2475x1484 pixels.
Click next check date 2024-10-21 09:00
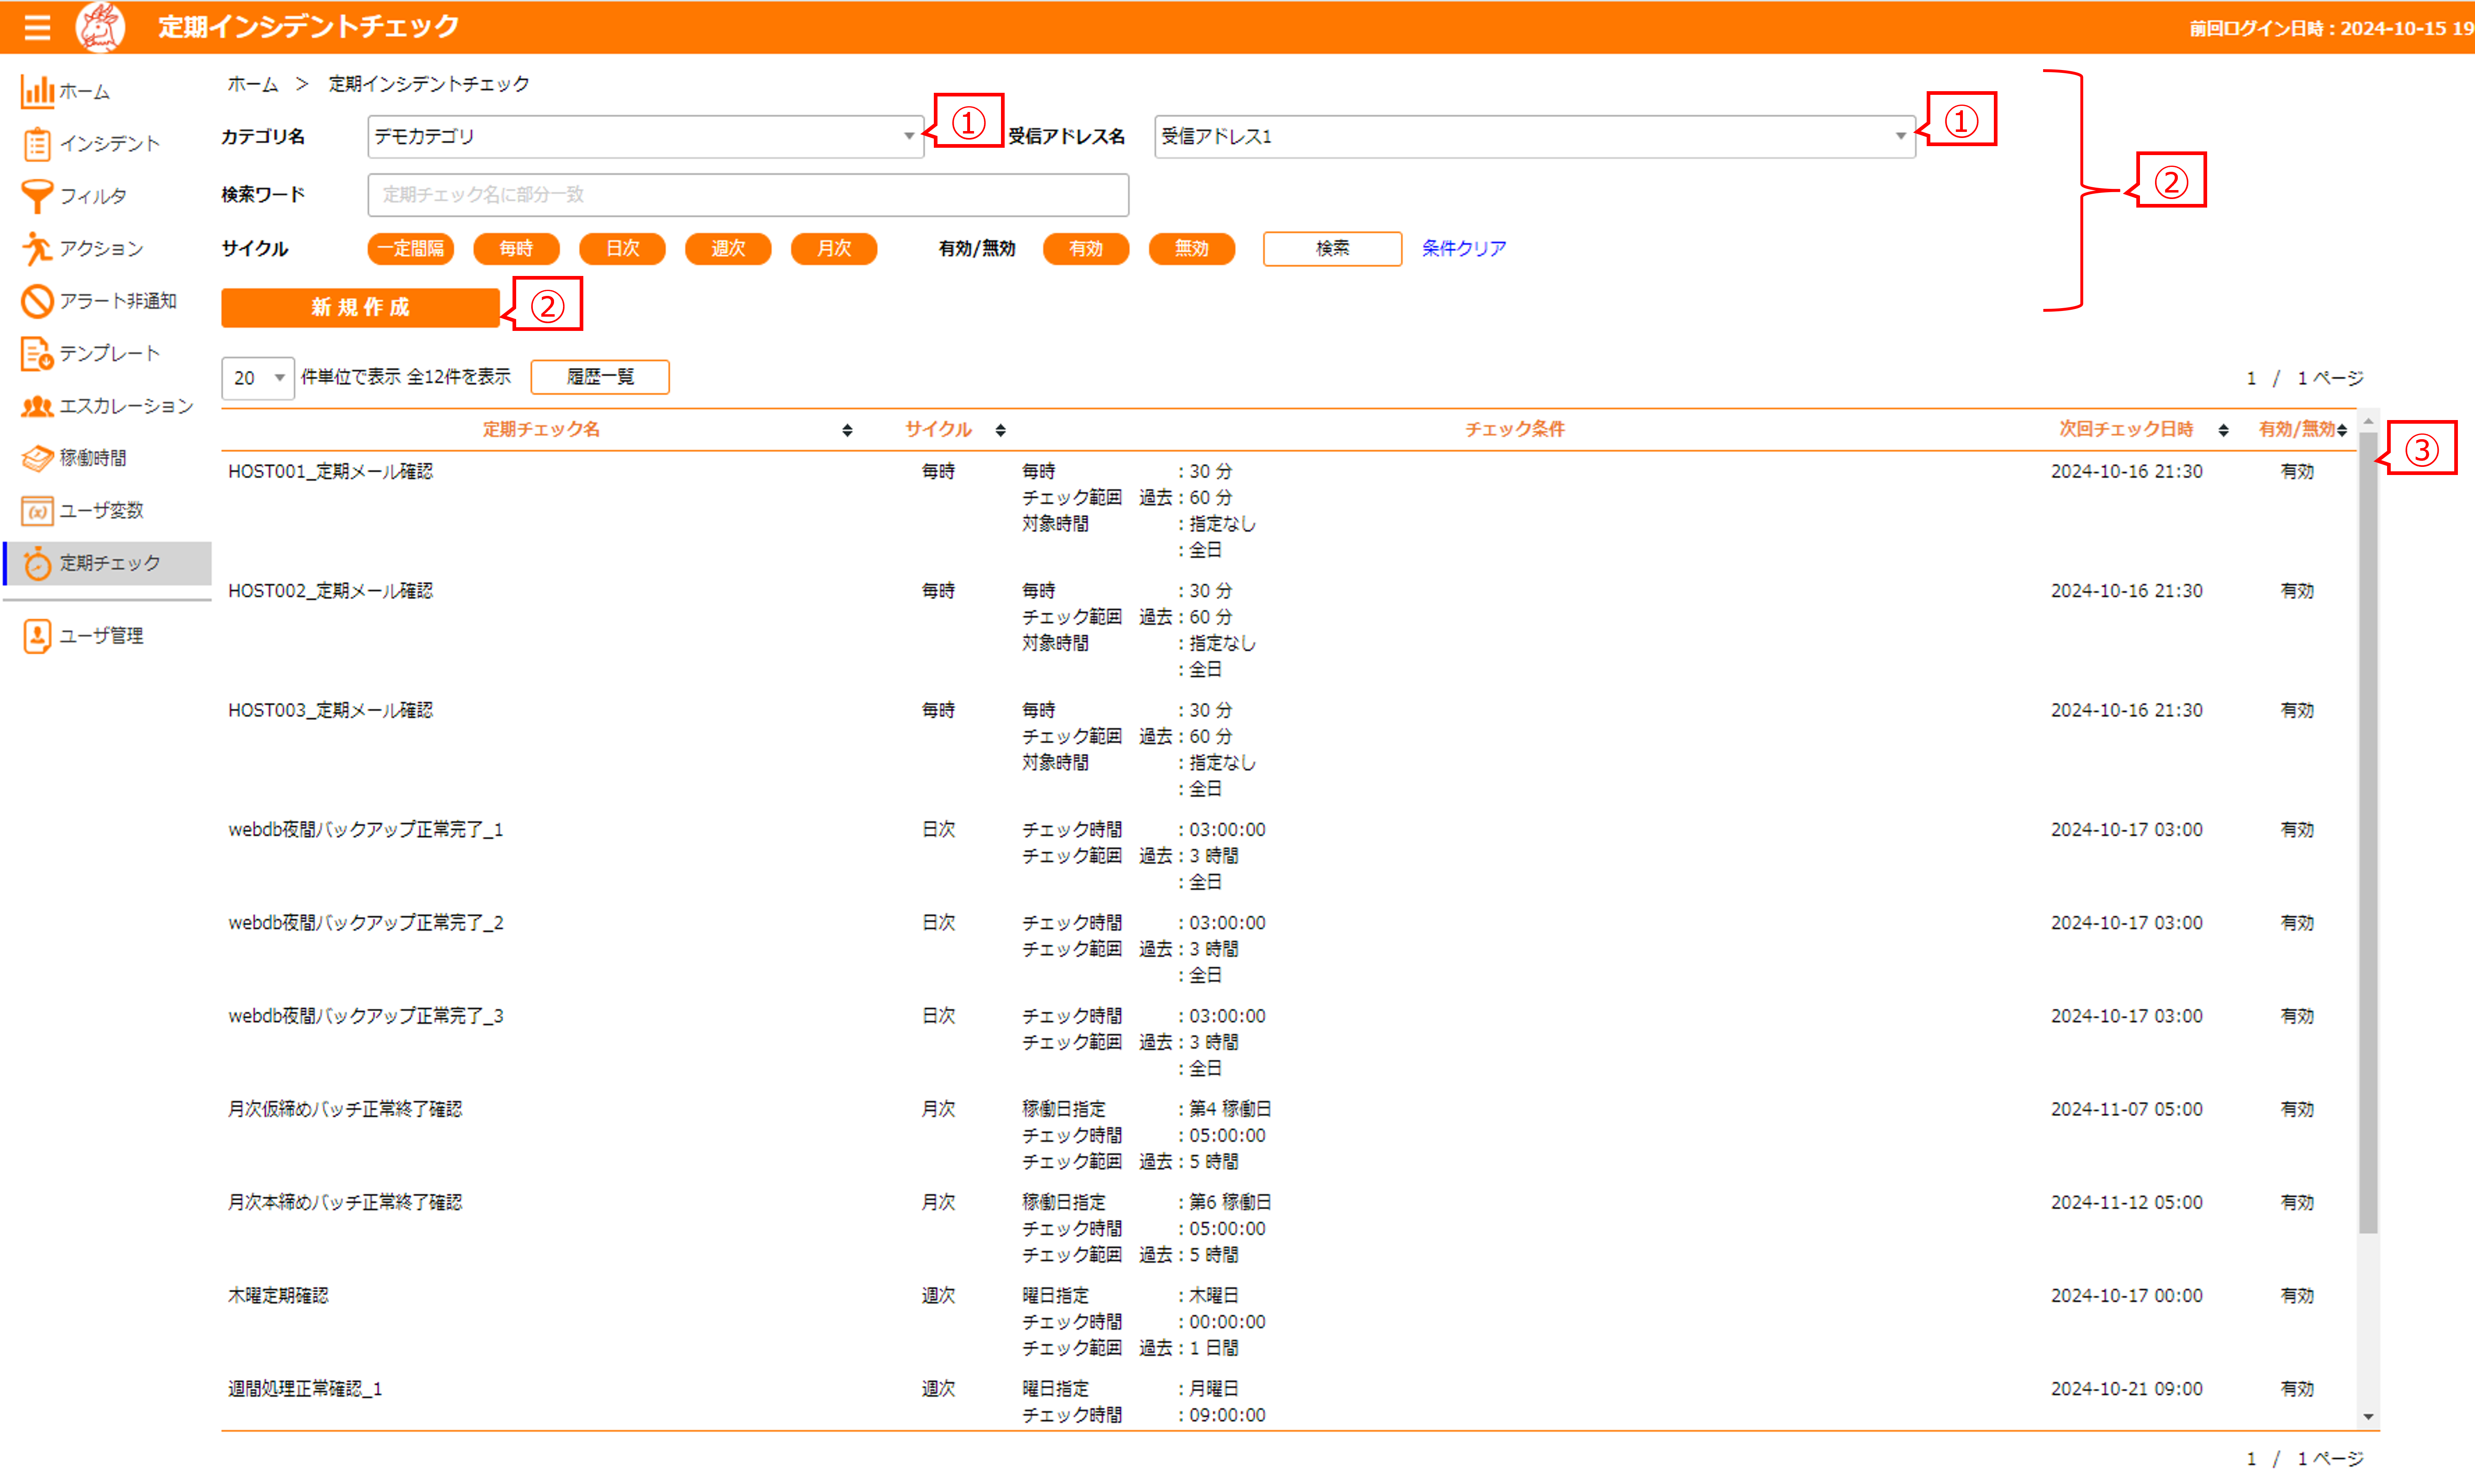2126,1389
